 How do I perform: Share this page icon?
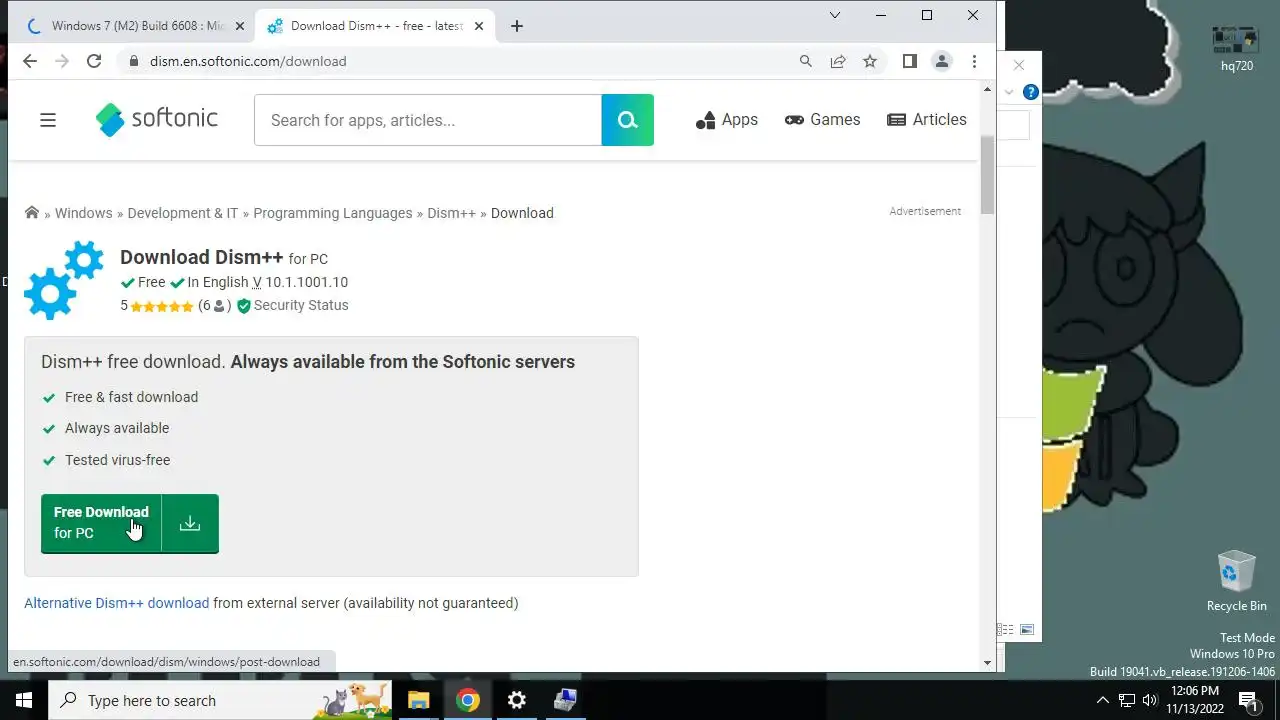838,61
